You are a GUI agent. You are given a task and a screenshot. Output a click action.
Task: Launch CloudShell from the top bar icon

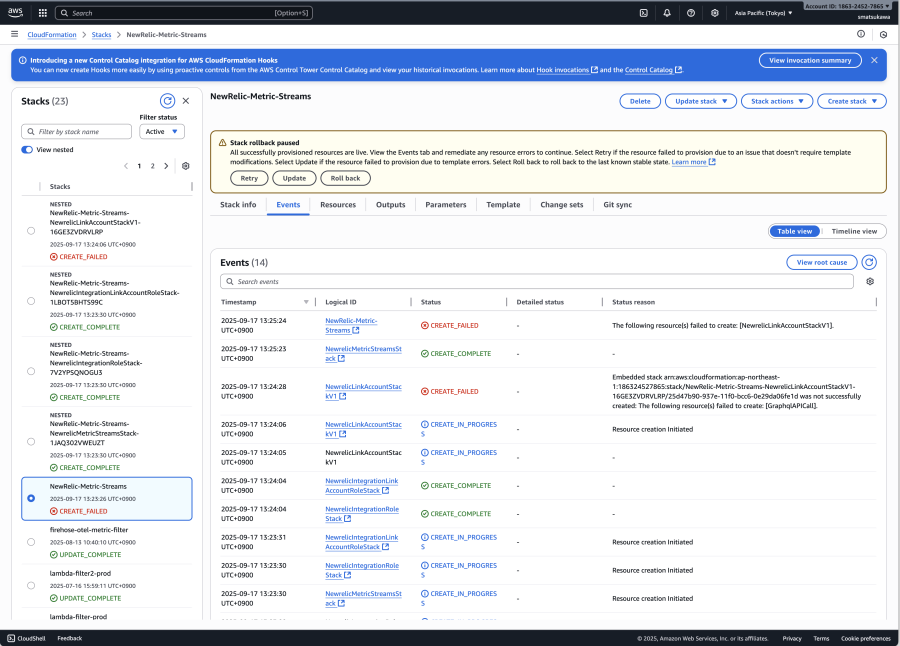click(x=643, y=13)
